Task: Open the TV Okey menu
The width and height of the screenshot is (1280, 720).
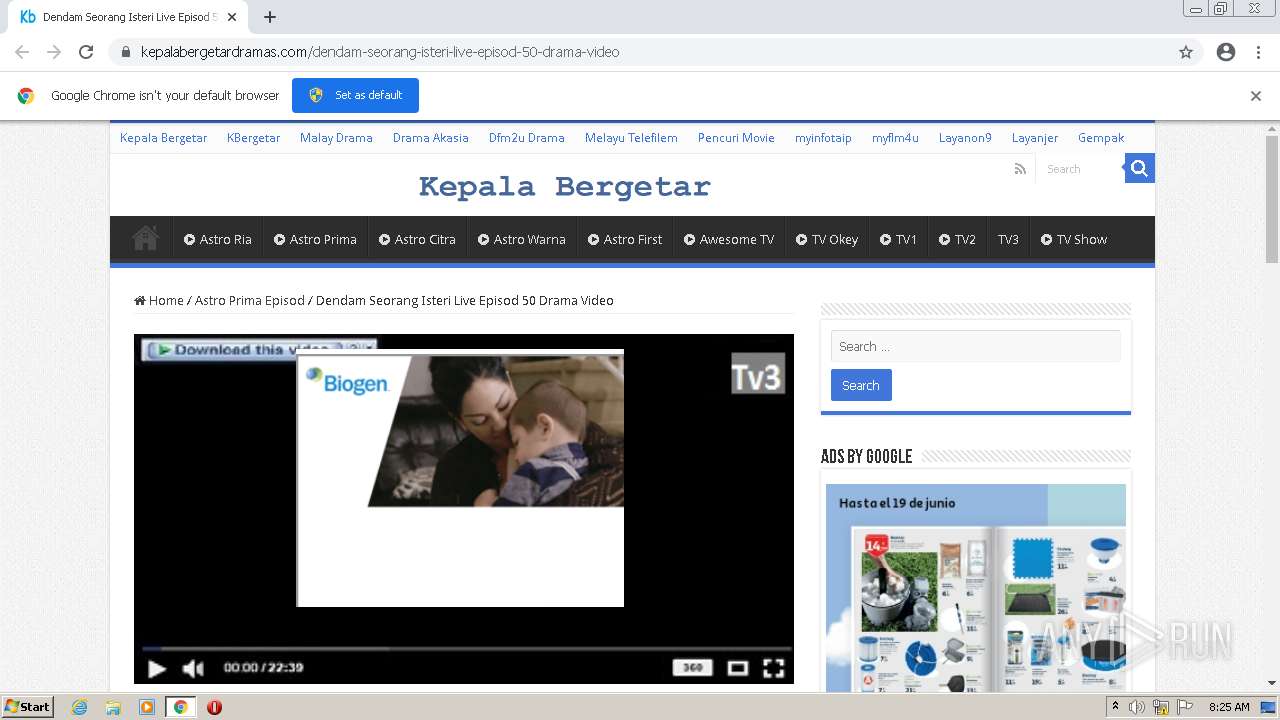Action: 827,239
